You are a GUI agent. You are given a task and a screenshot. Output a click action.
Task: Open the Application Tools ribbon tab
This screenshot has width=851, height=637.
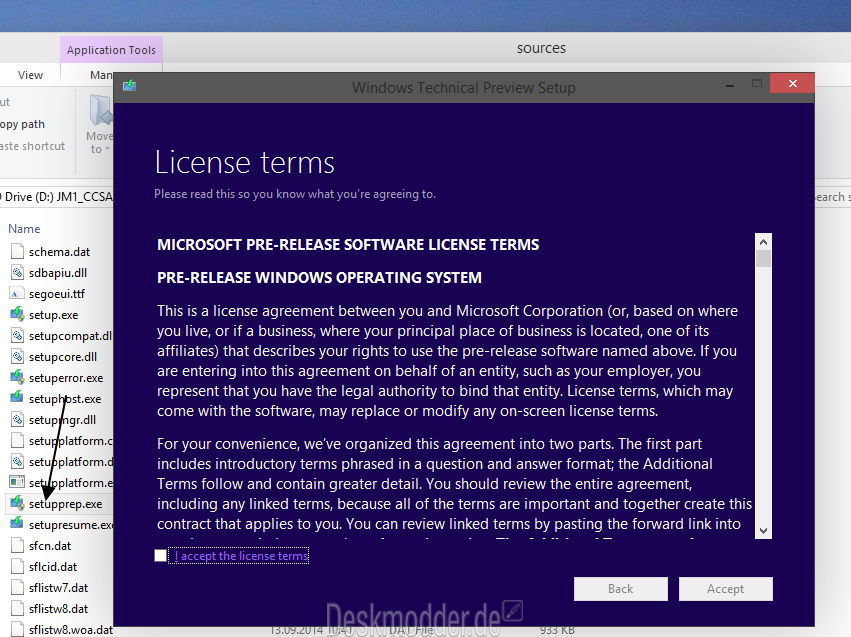pos(111,50)
